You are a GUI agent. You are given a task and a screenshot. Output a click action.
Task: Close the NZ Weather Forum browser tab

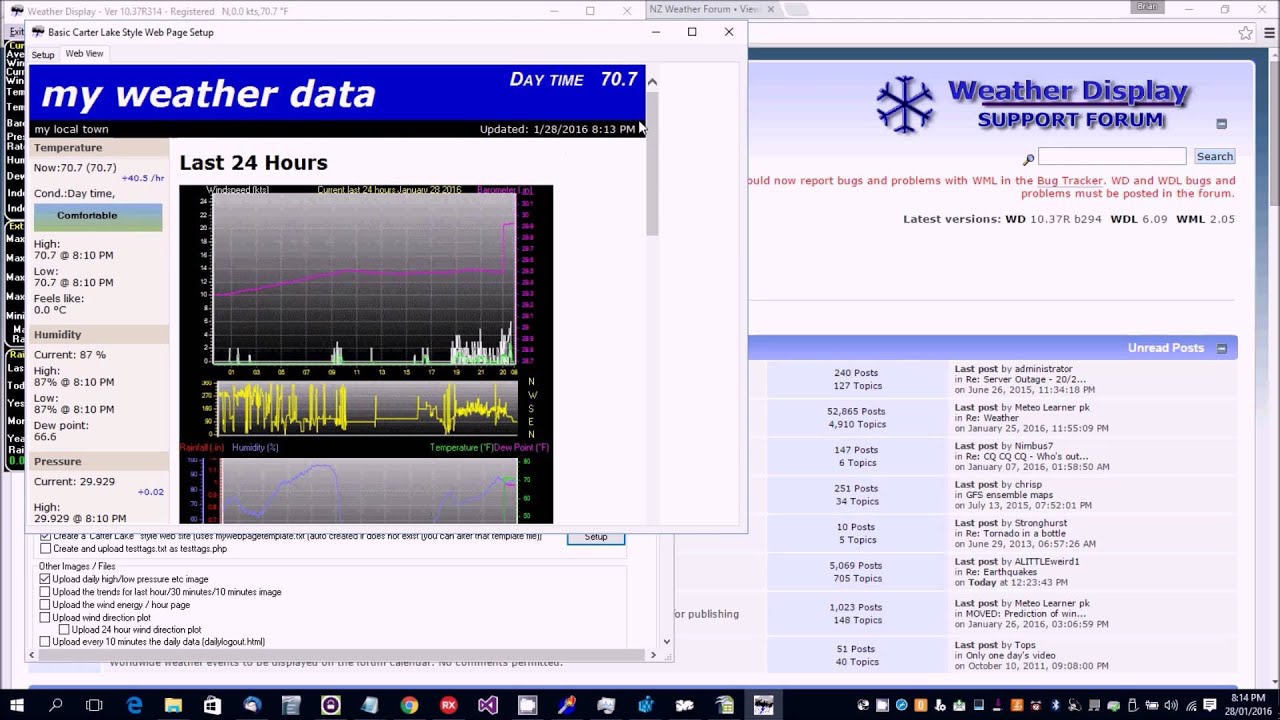[770, 9]
